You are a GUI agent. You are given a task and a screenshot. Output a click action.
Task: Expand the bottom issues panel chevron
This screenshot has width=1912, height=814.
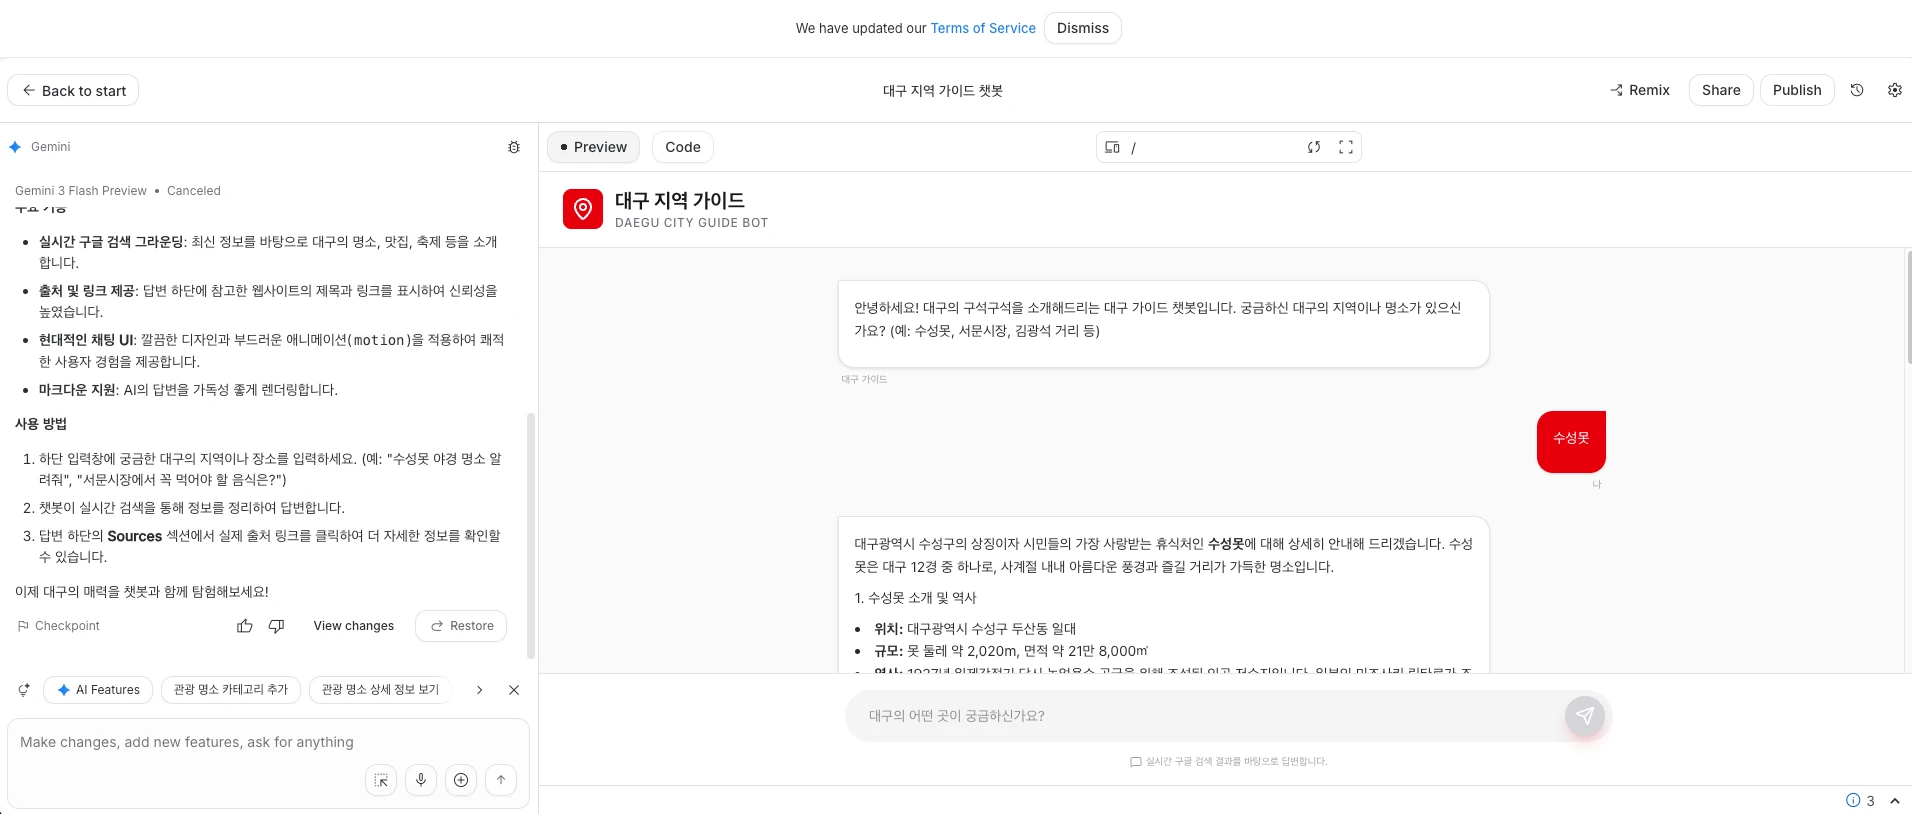1894,801
